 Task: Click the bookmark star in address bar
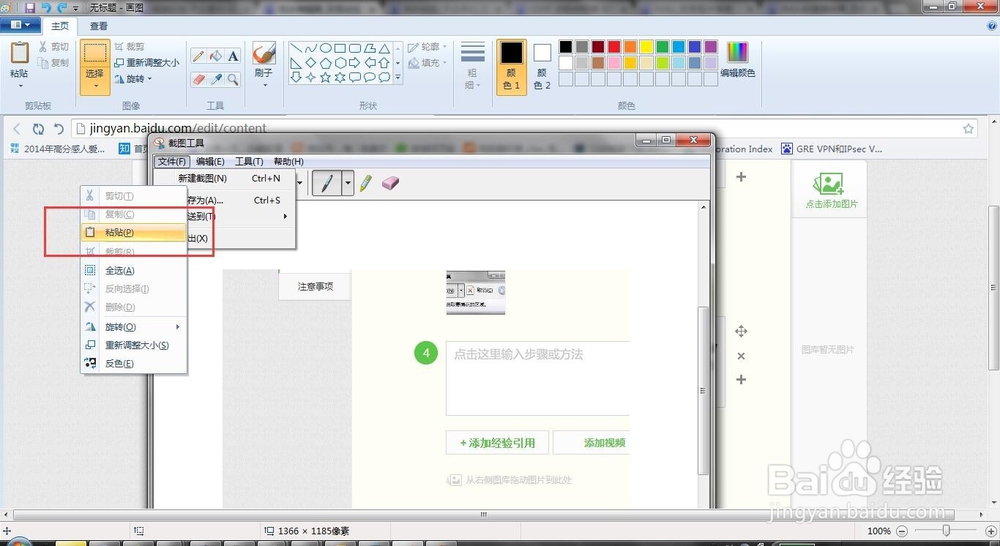click(x=968, y=129)
